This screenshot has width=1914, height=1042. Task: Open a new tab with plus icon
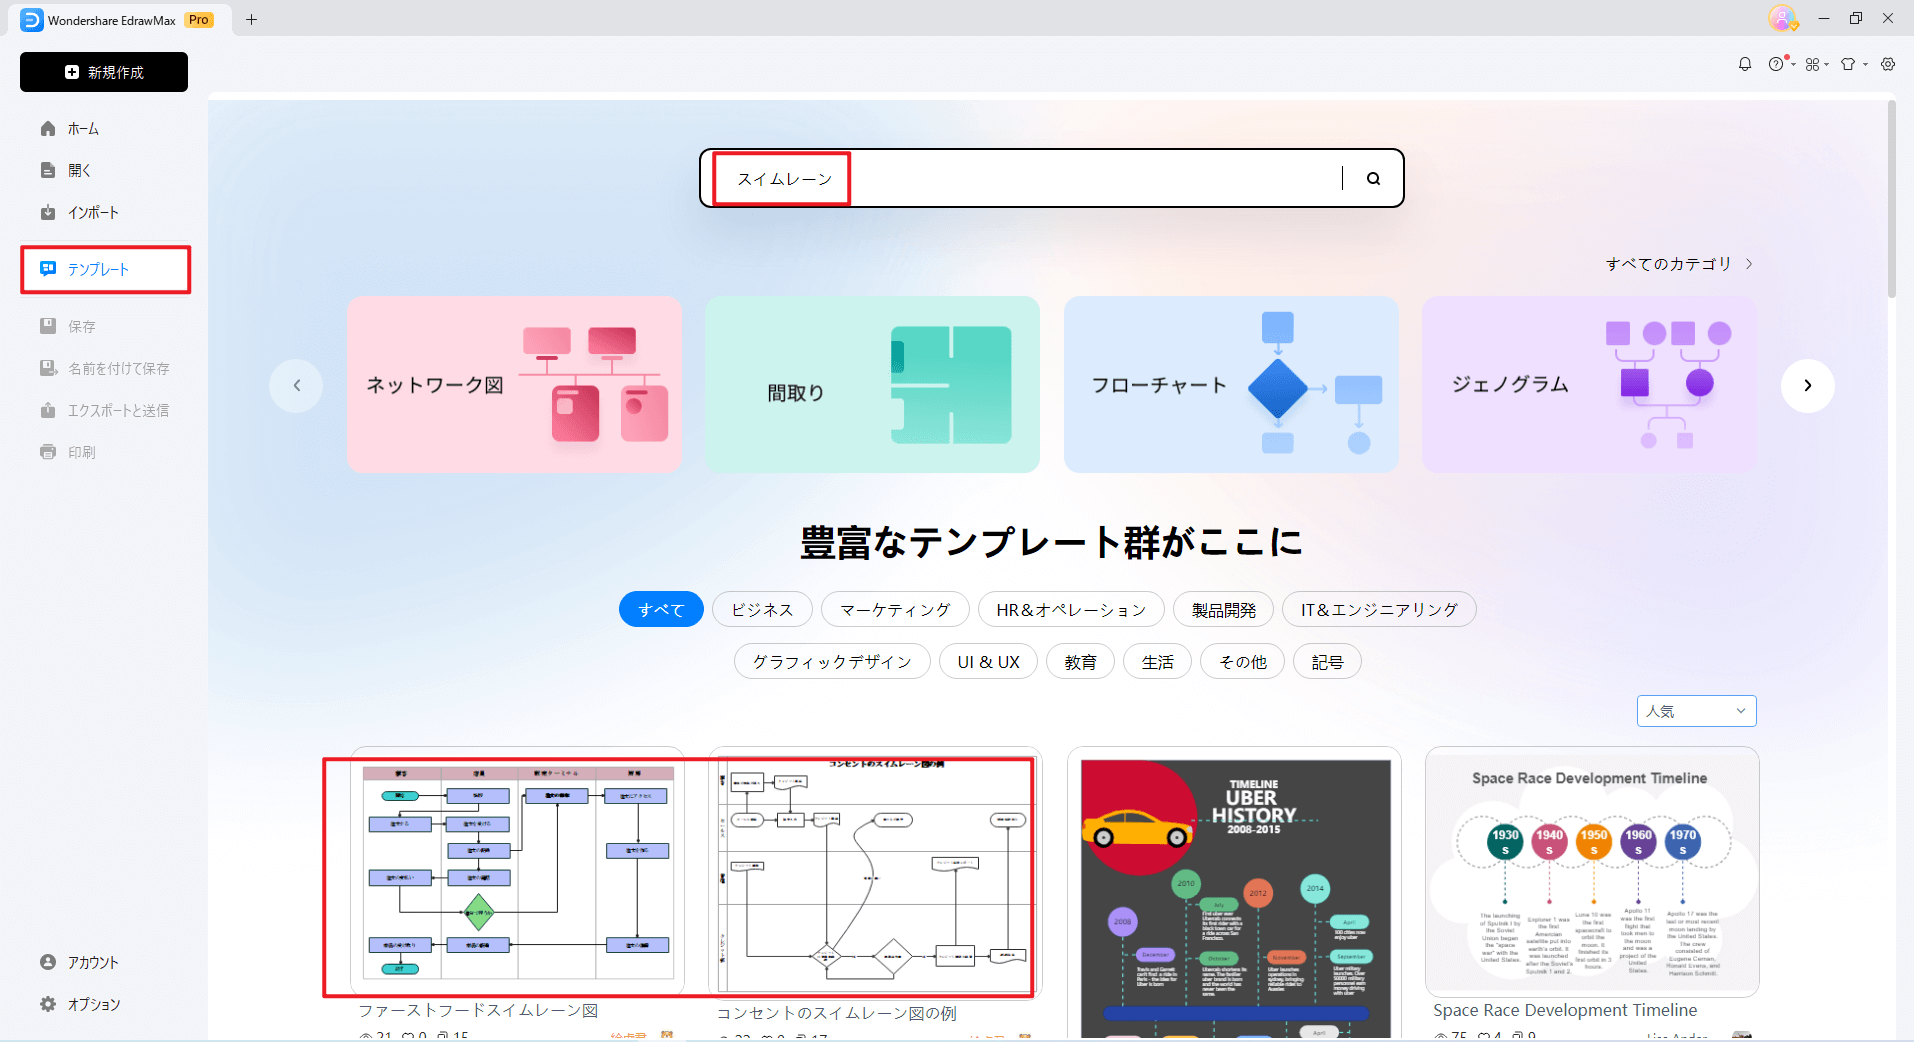click(252, 19)
